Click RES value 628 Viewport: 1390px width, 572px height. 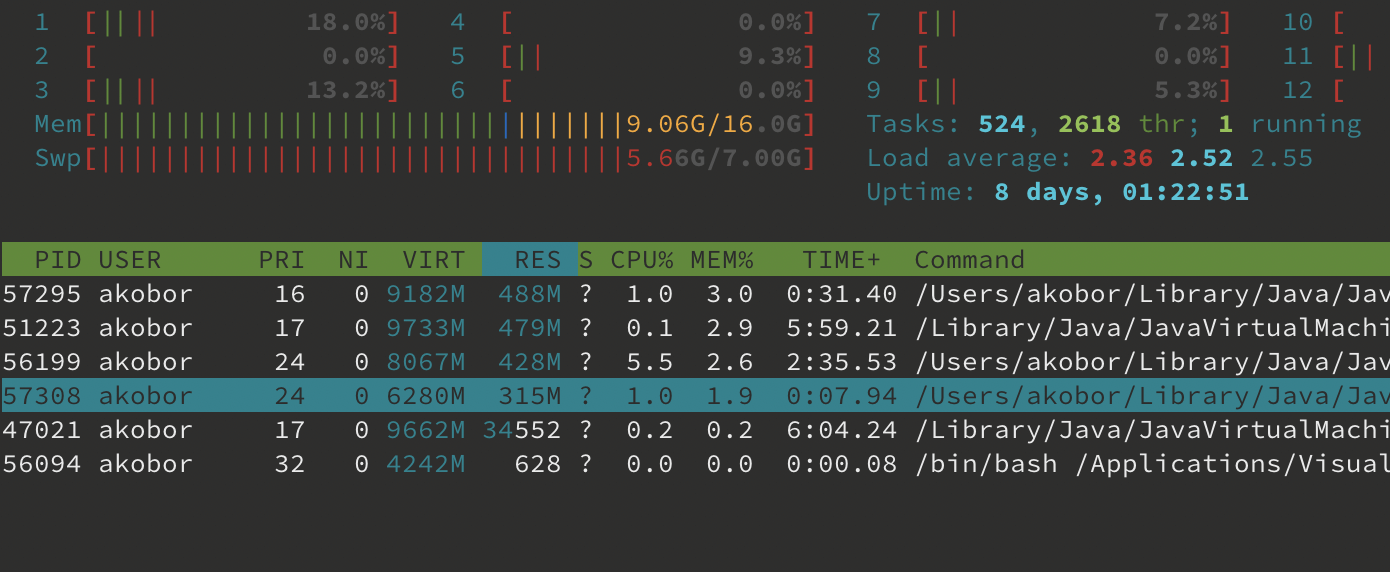(538, 464)
